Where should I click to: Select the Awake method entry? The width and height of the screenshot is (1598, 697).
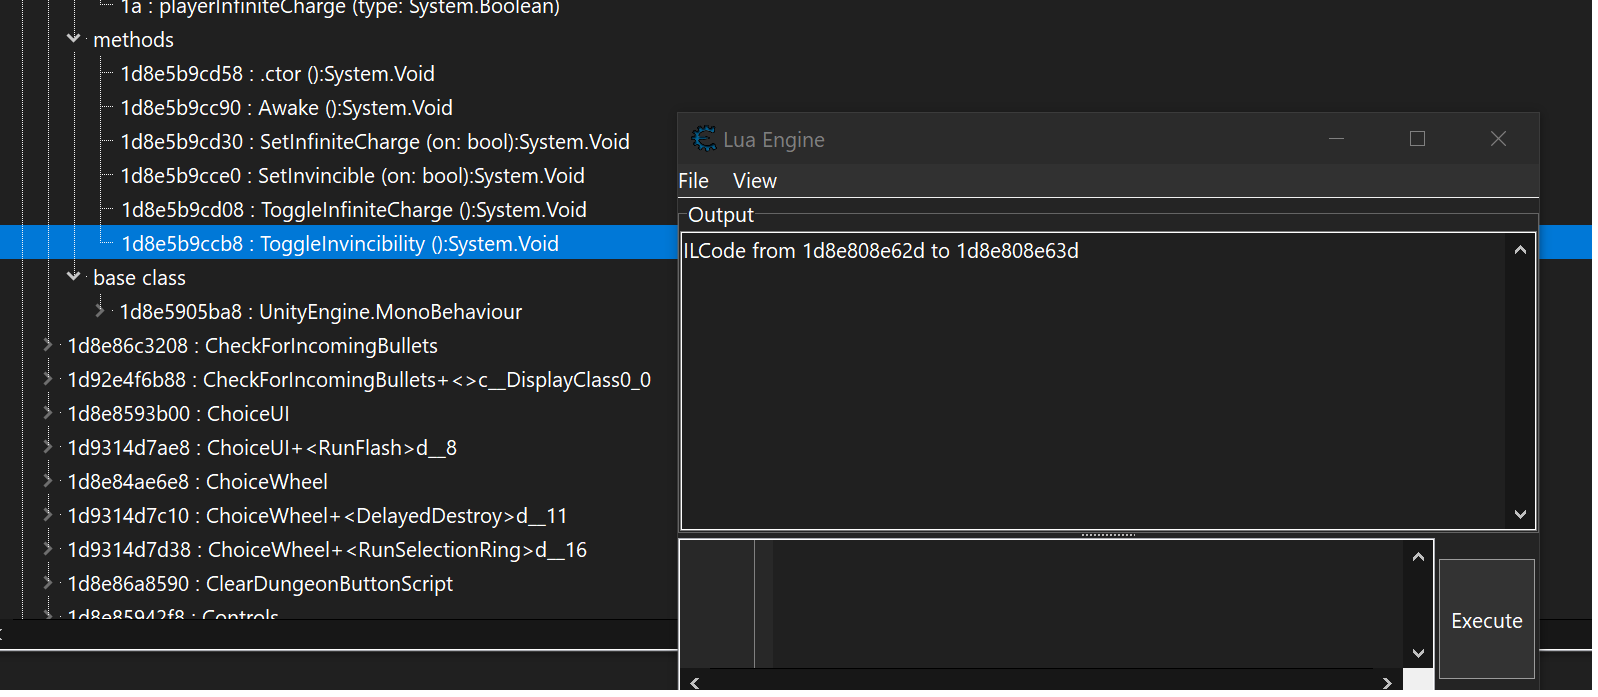[286, 108]
